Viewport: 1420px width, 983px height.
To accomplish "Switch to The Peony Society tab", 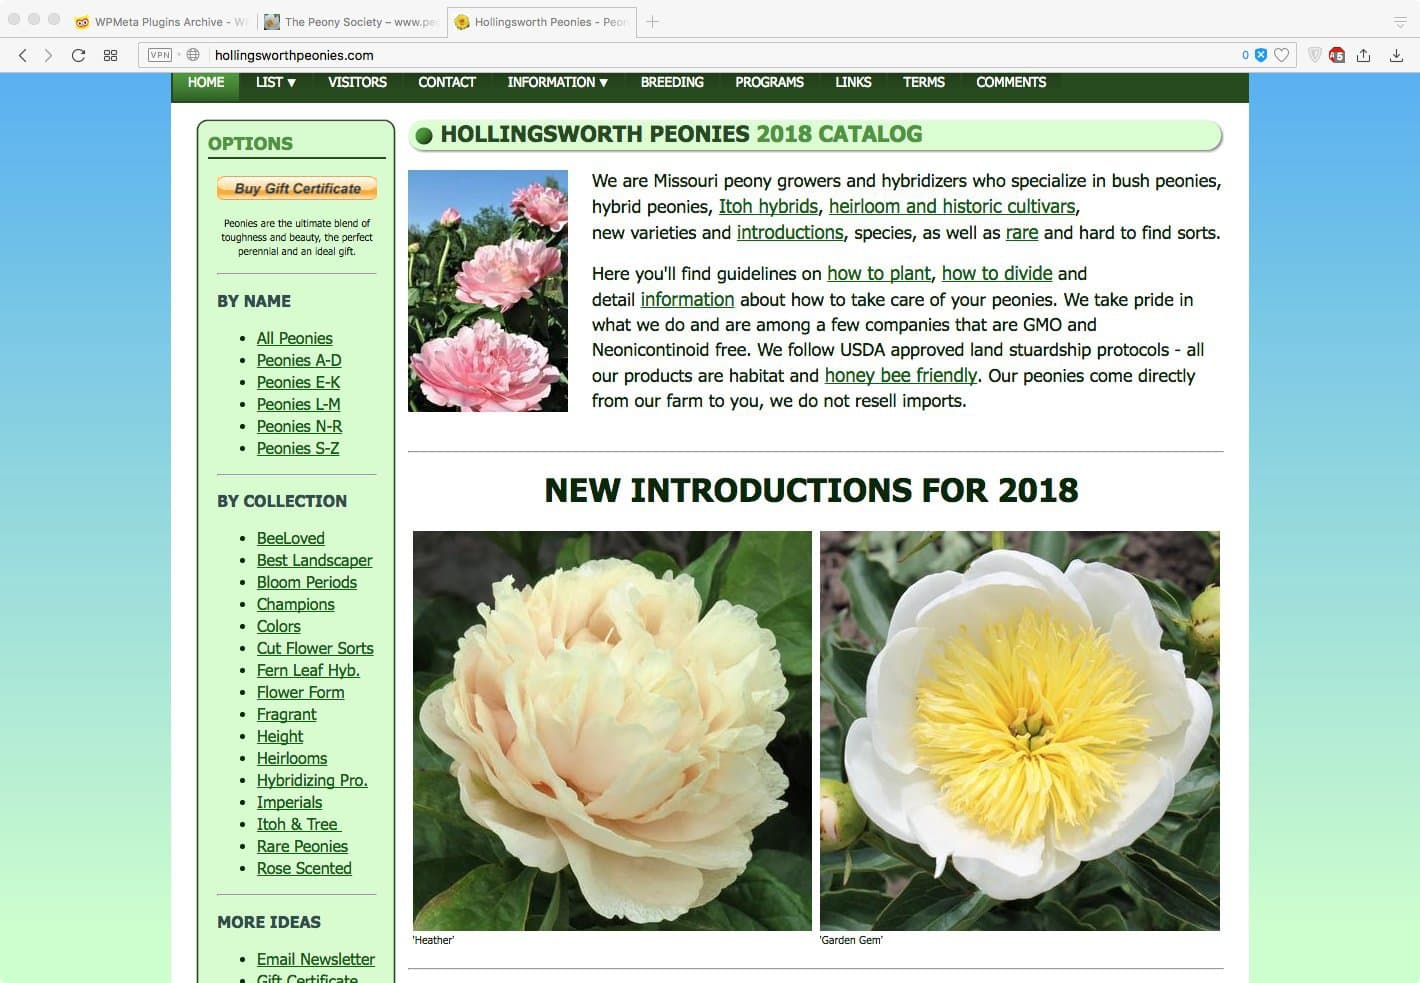I will (350, 21).
